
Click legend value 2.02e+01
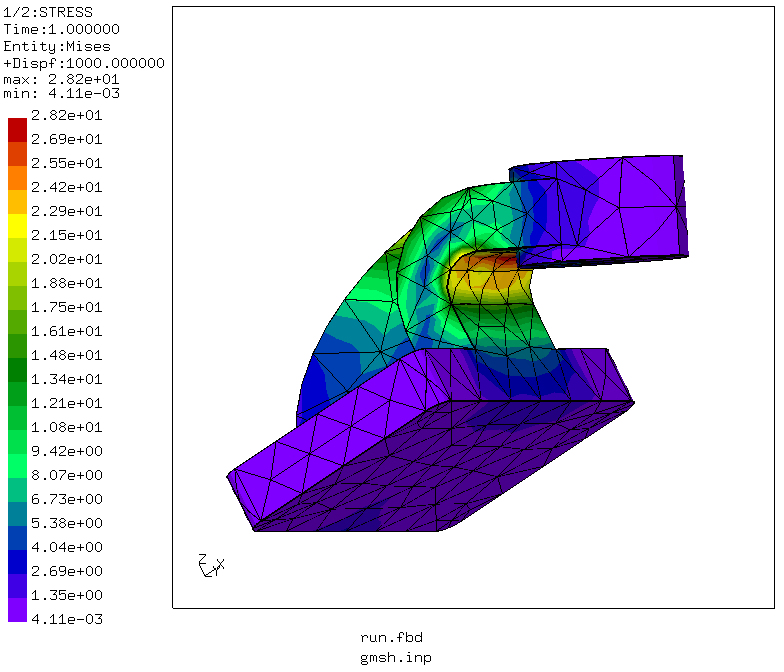(66, 259)
